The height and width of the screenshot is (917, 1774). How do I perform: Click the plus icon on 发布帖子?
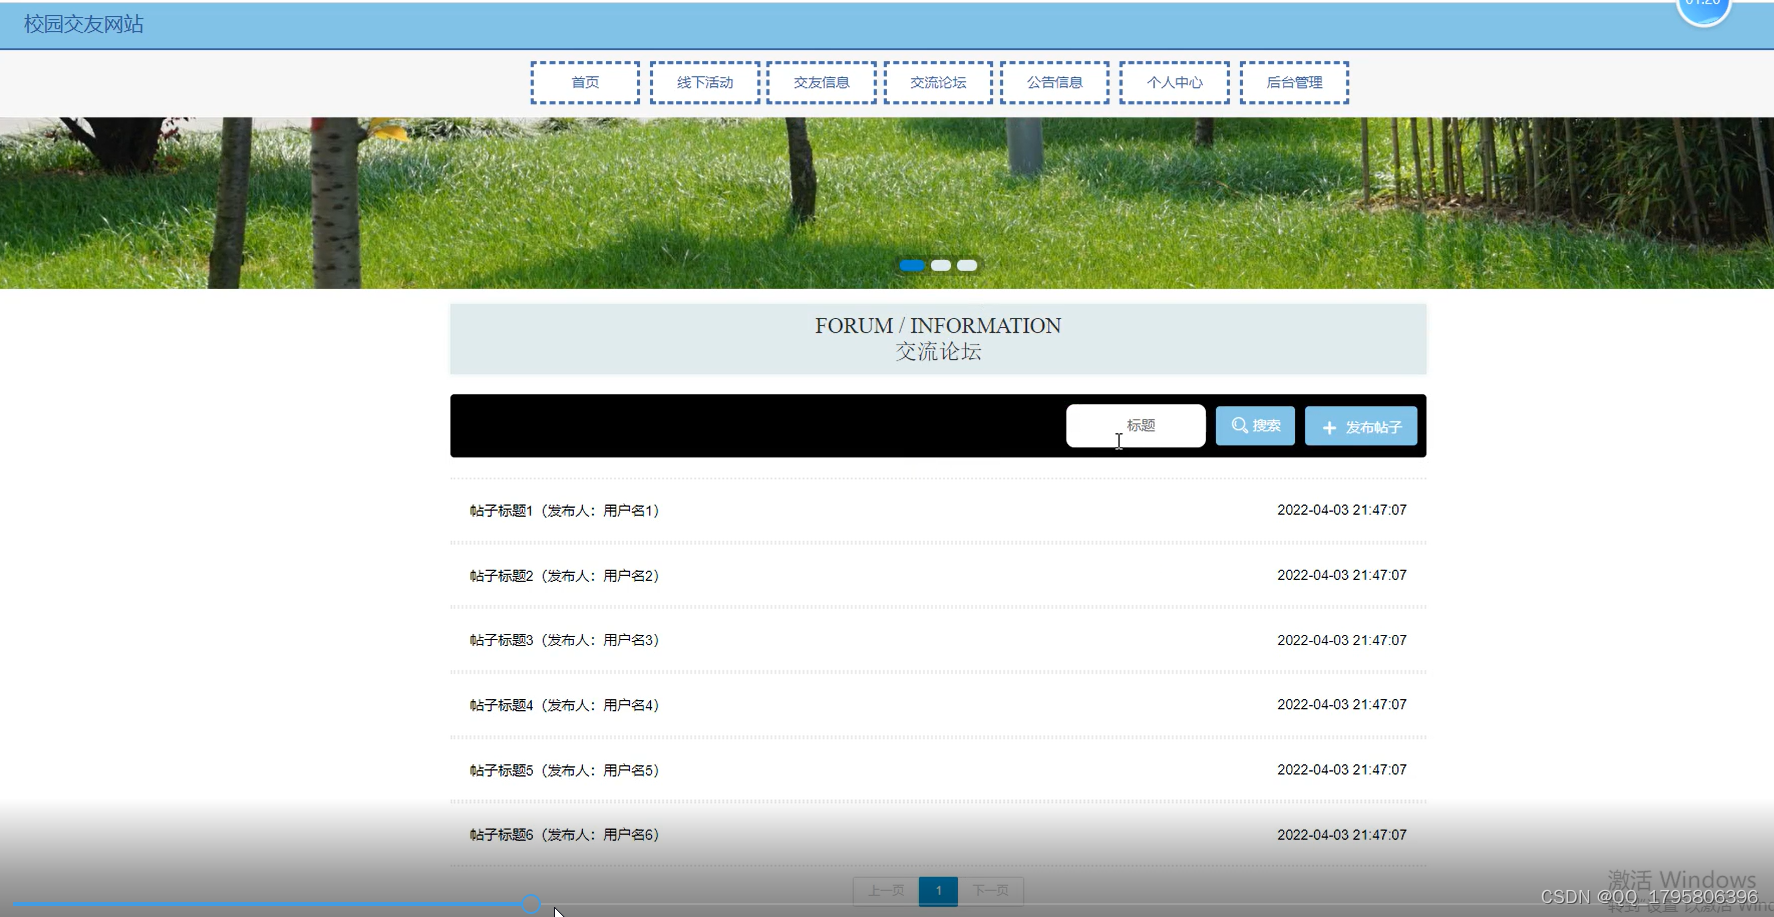point(1329,428)
